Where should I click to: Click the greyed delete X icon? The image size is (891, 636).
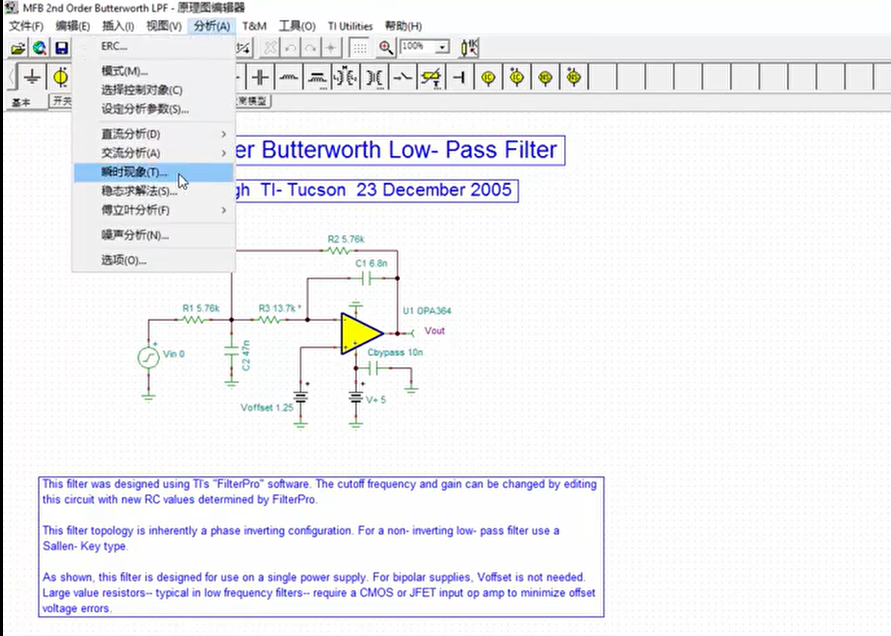pos(270,48)
